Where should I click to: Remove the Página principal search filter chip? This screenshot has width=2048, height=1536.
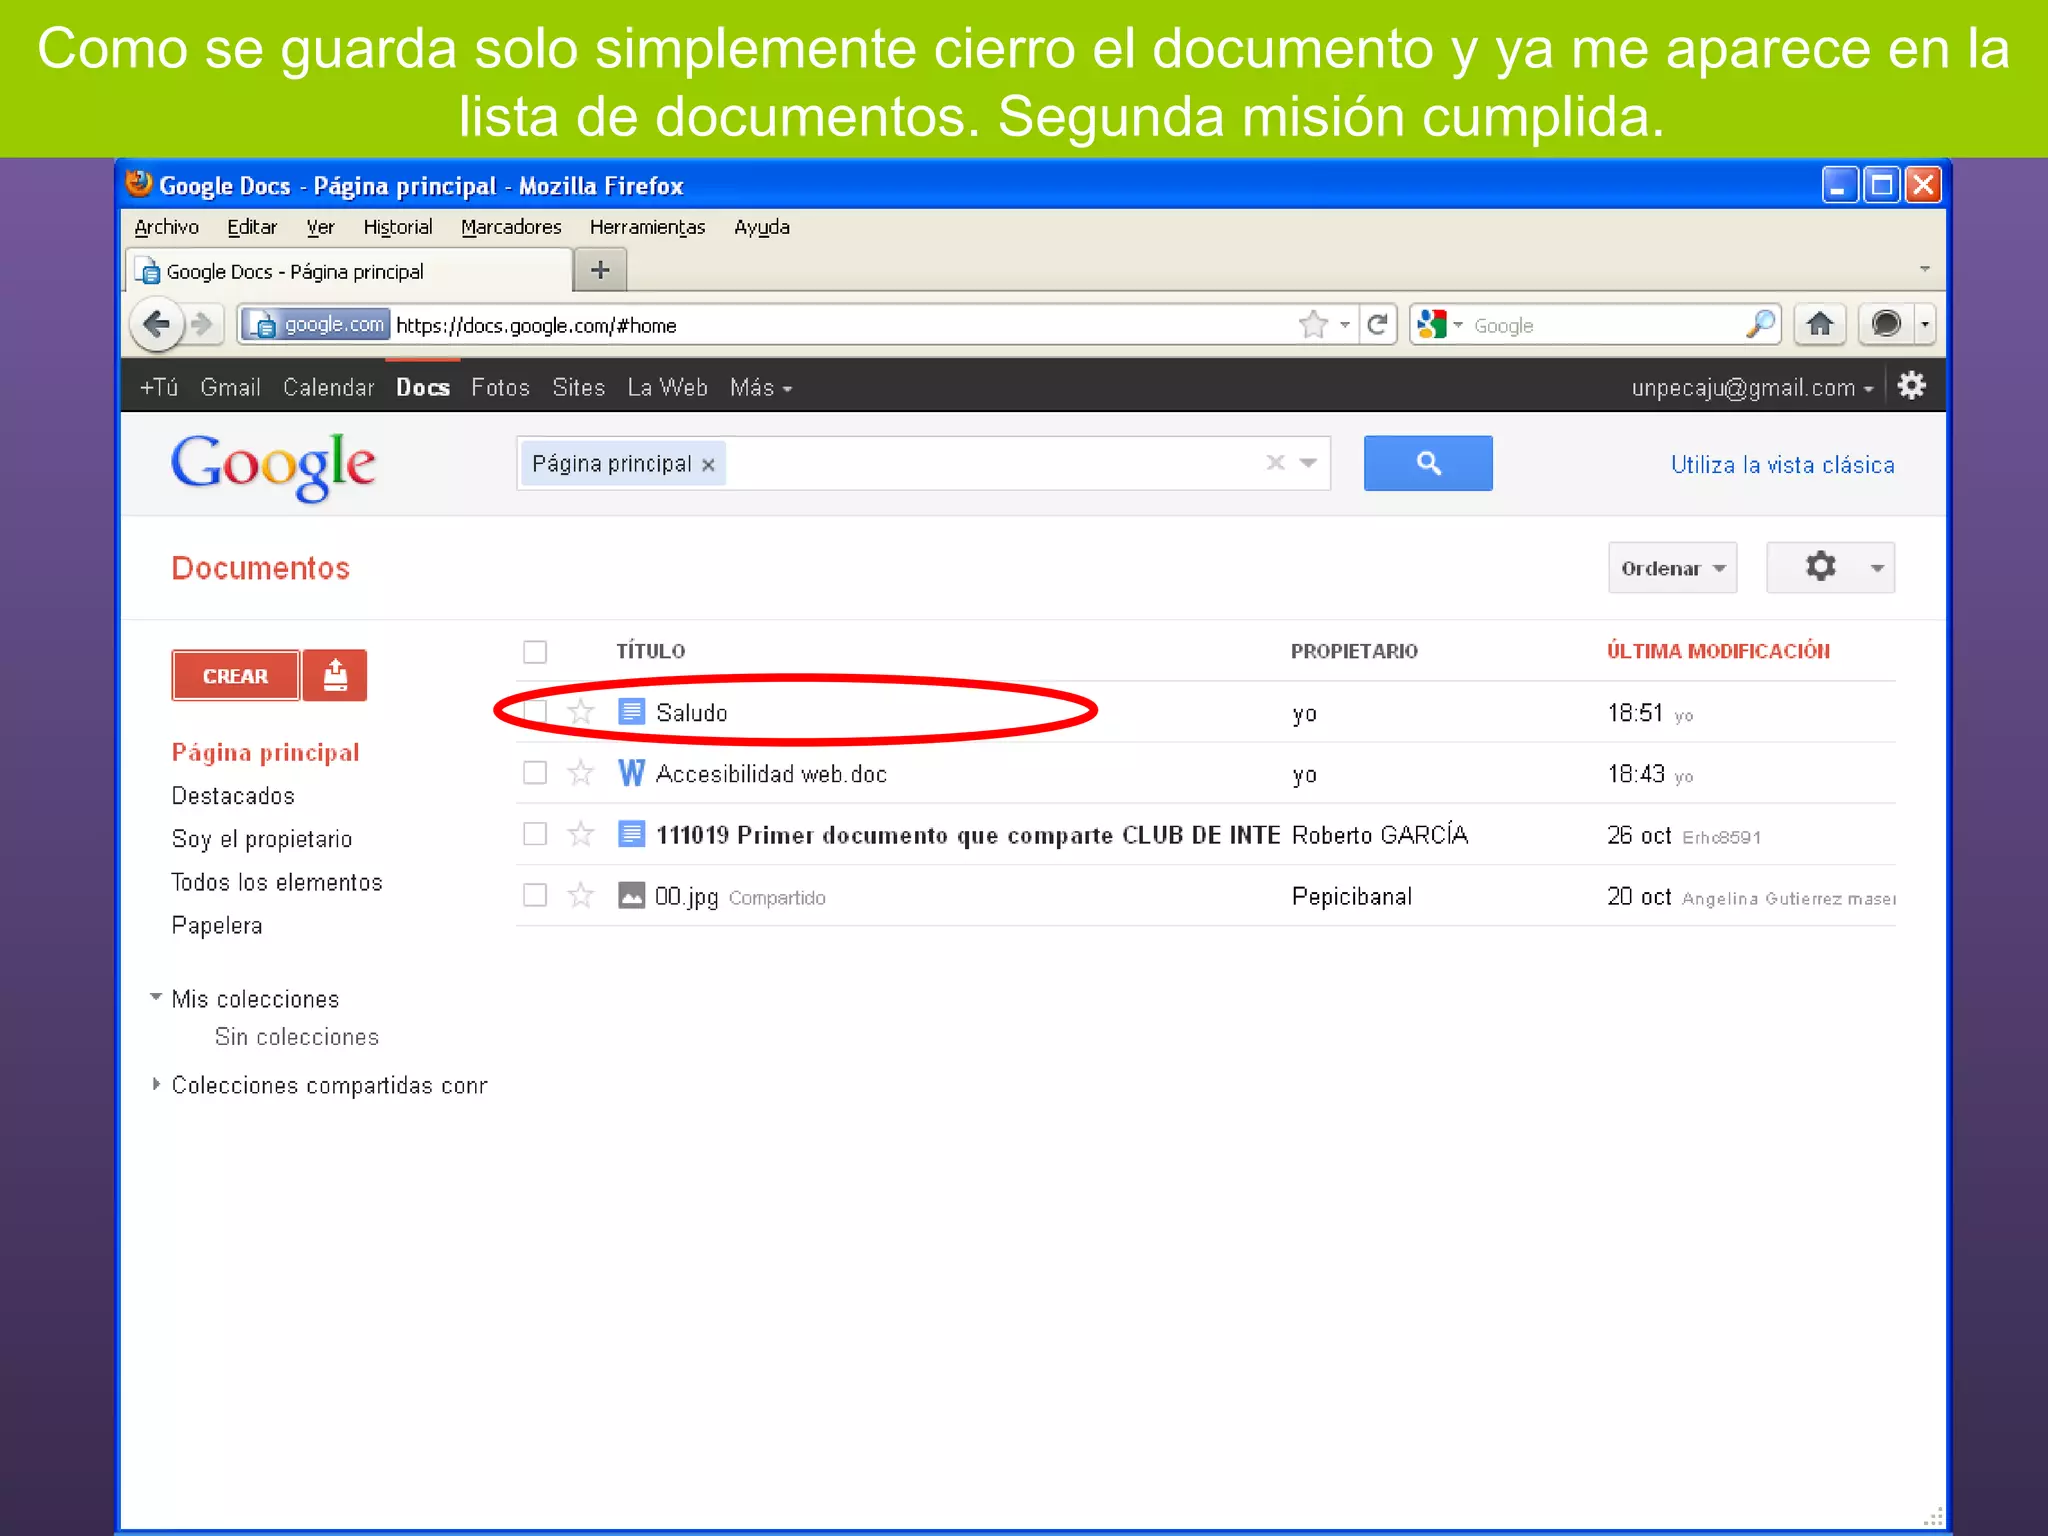(x=708, y=465)
